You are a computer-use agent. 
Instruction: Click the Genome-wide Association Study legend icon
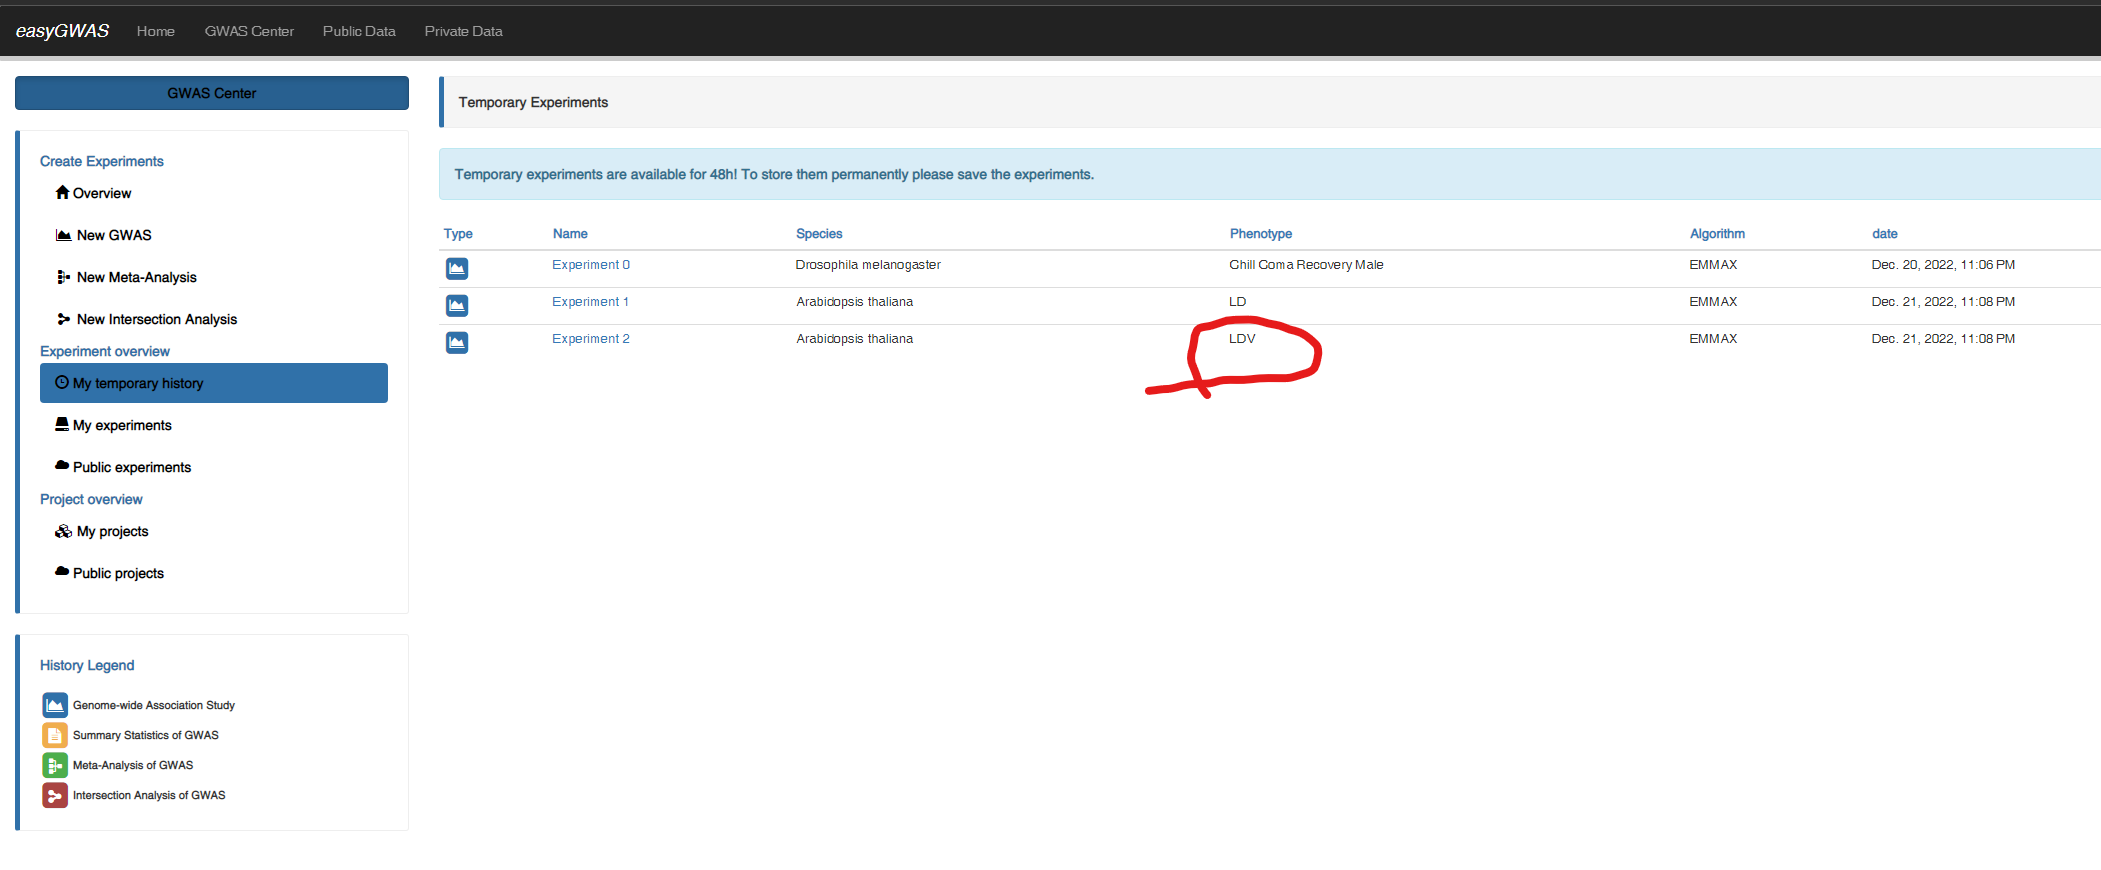click(55, 705)
